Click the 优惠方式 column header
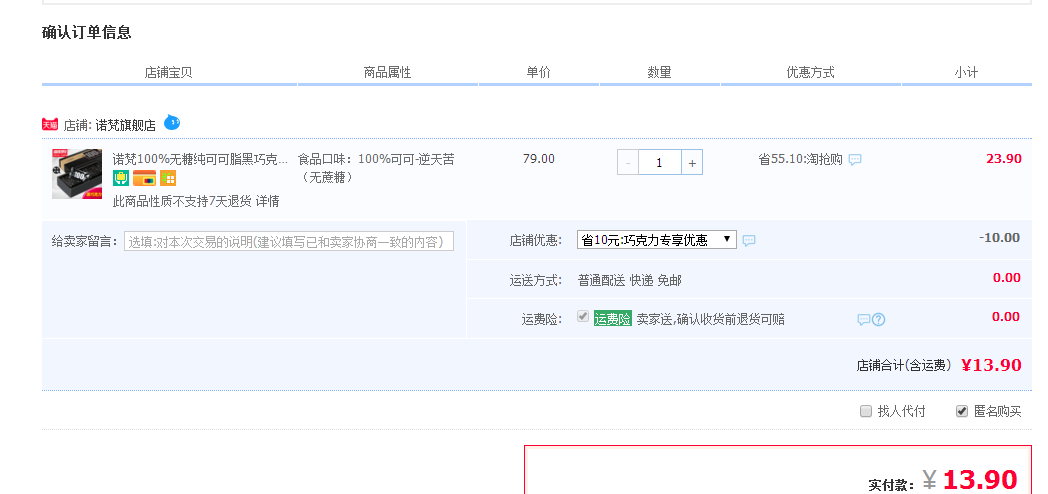The width and height of the screenshot is (1048, 494). click(x=810, y=72)
